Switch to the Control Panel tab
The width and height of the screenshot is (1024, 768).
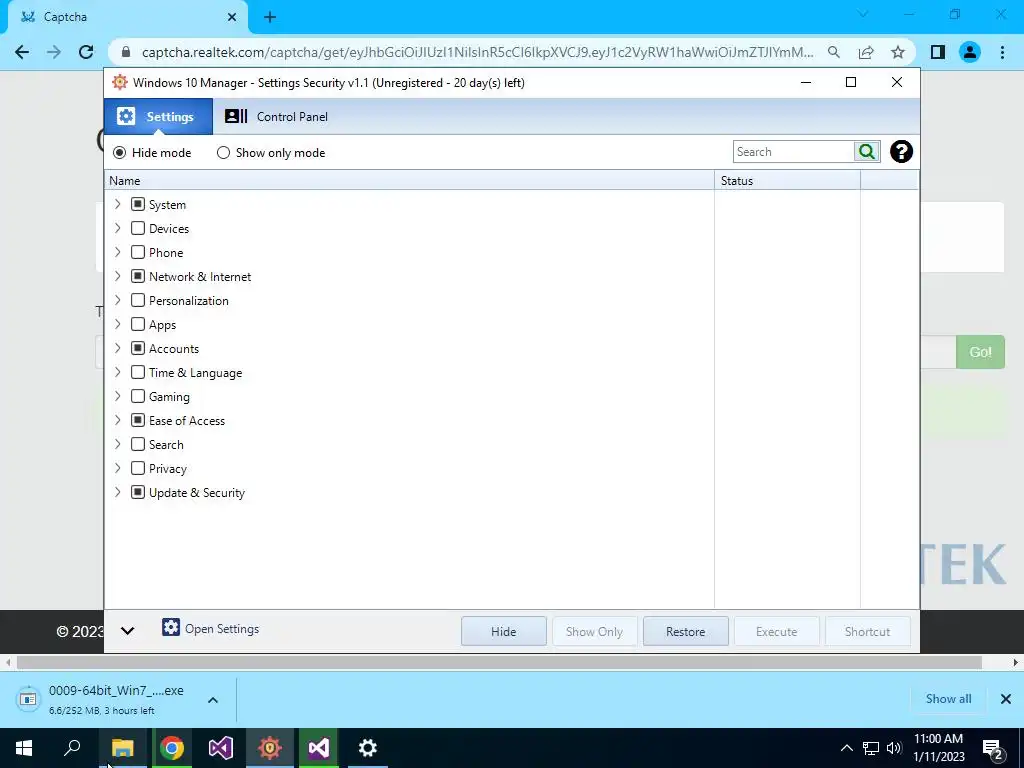coord(276,116)
